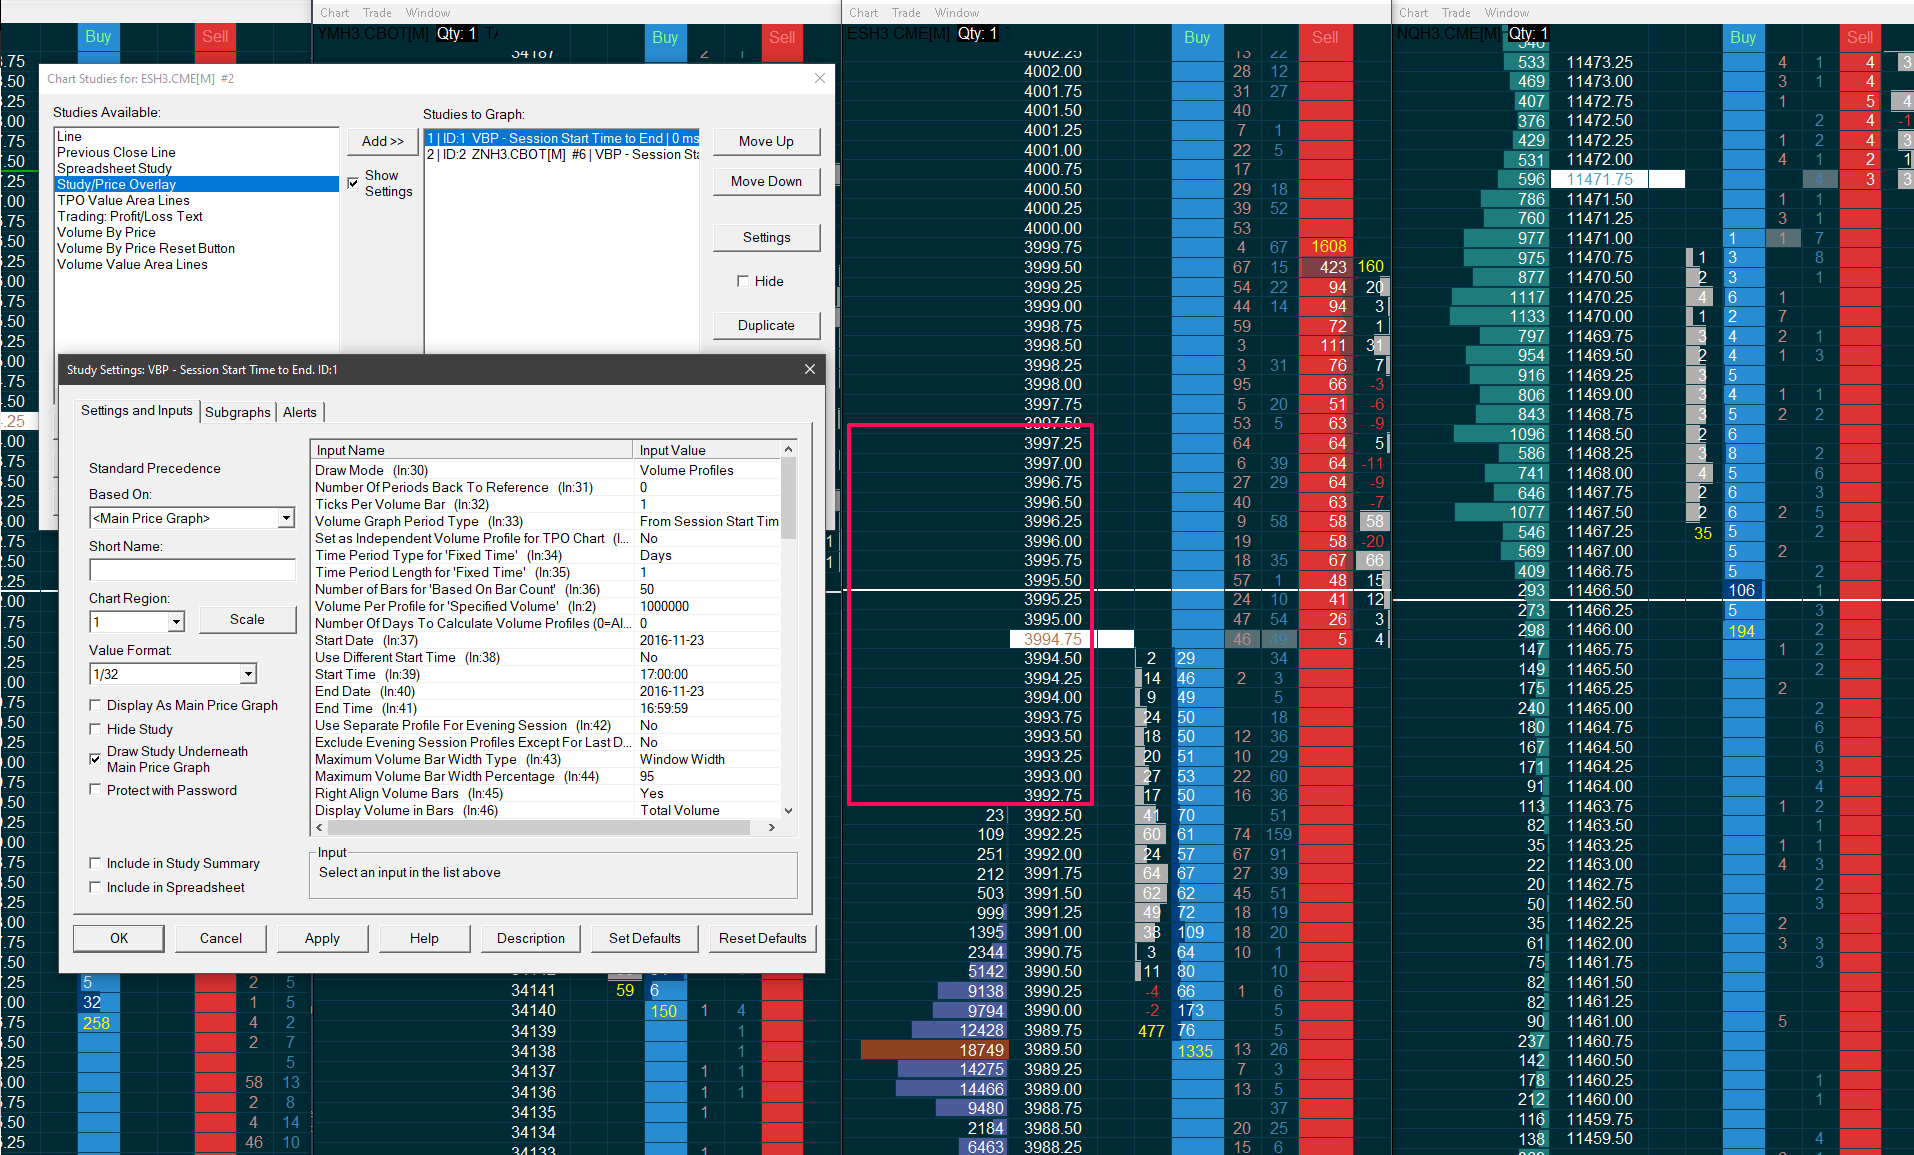Enable the Hide checkbox for the study
The height and width of the screenshot is (1155, 1914).
tap(743, 282)
